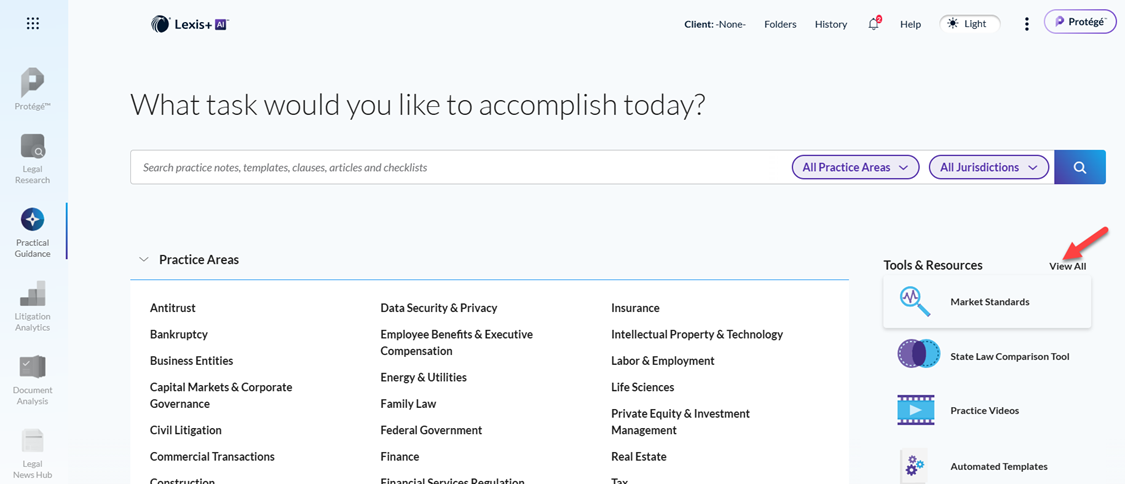Viewport: 1125px width, 484px height.
Task: Toggle the Light theme switch
Action: [x=969, y=24]
